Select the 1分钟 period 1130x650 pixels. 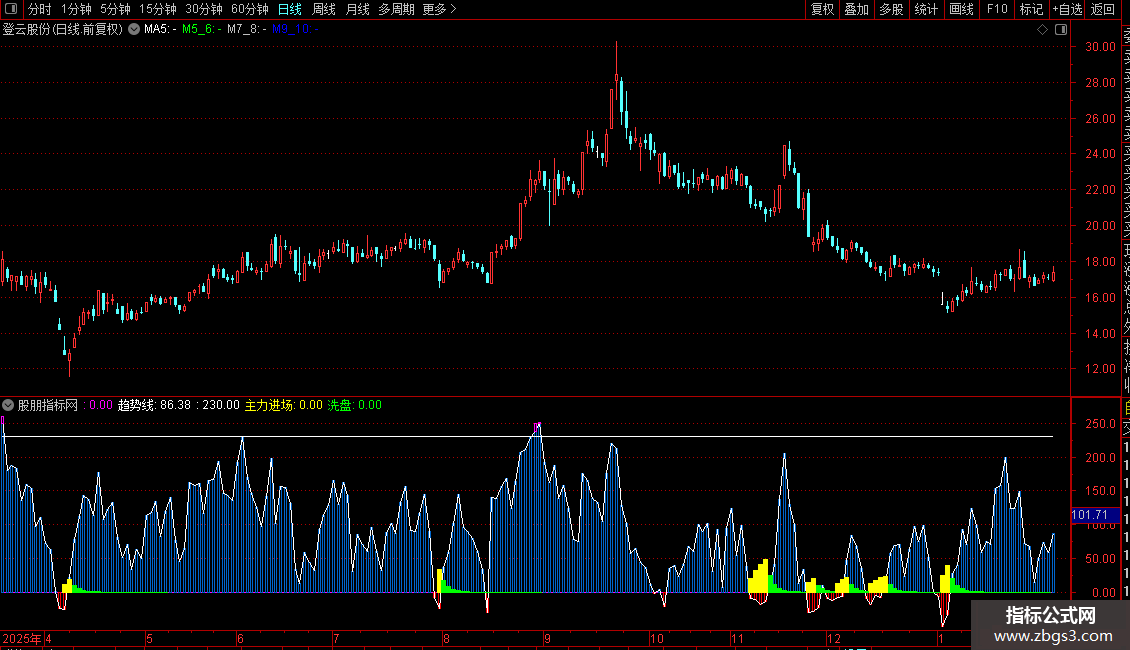tap(76, 9)
